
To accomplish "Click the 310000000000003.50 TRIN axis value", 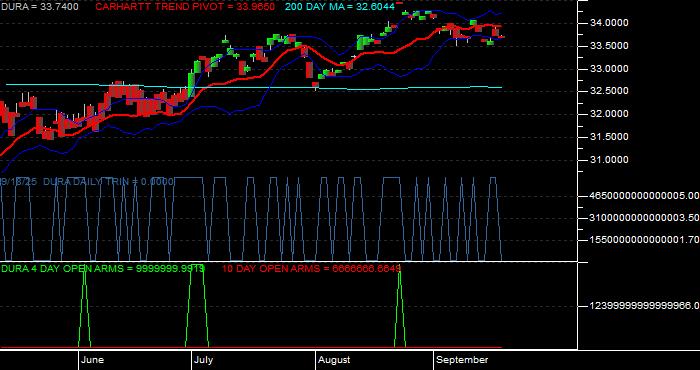I will pos(644,217).
